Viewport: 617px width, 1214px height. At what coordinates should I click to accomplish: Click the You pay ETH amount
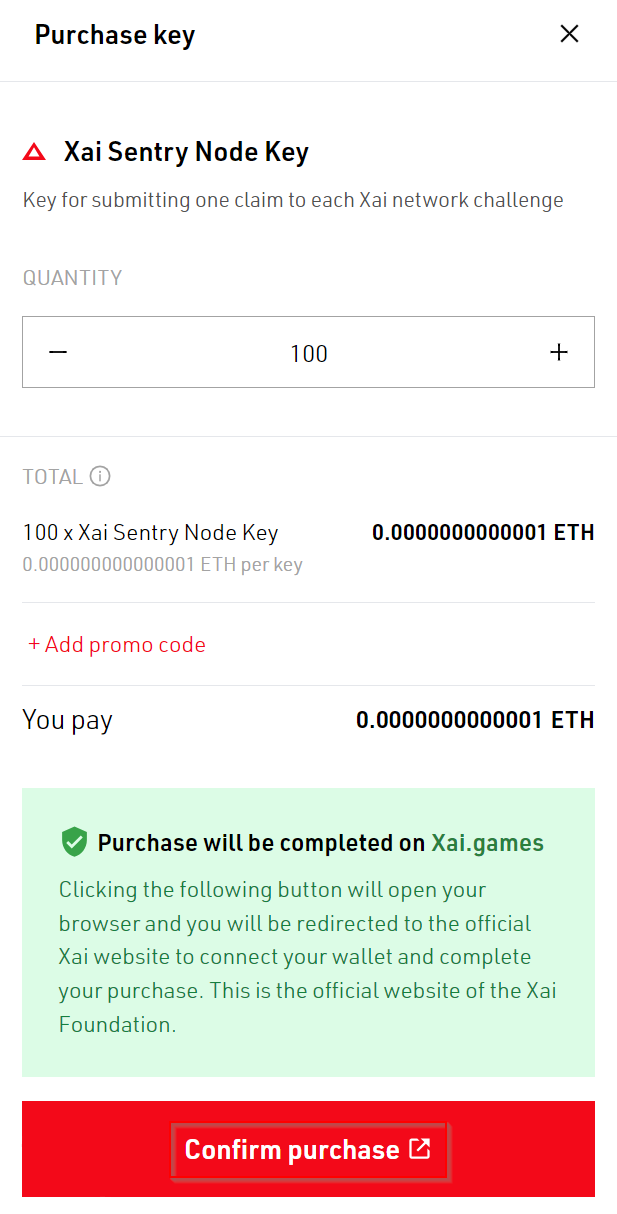[475, 720]
